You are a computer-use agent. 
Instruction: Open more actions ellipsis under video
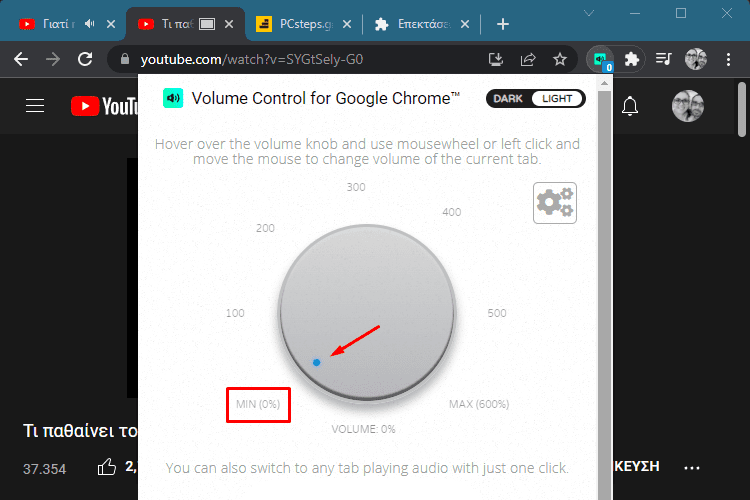pos(692,467)
